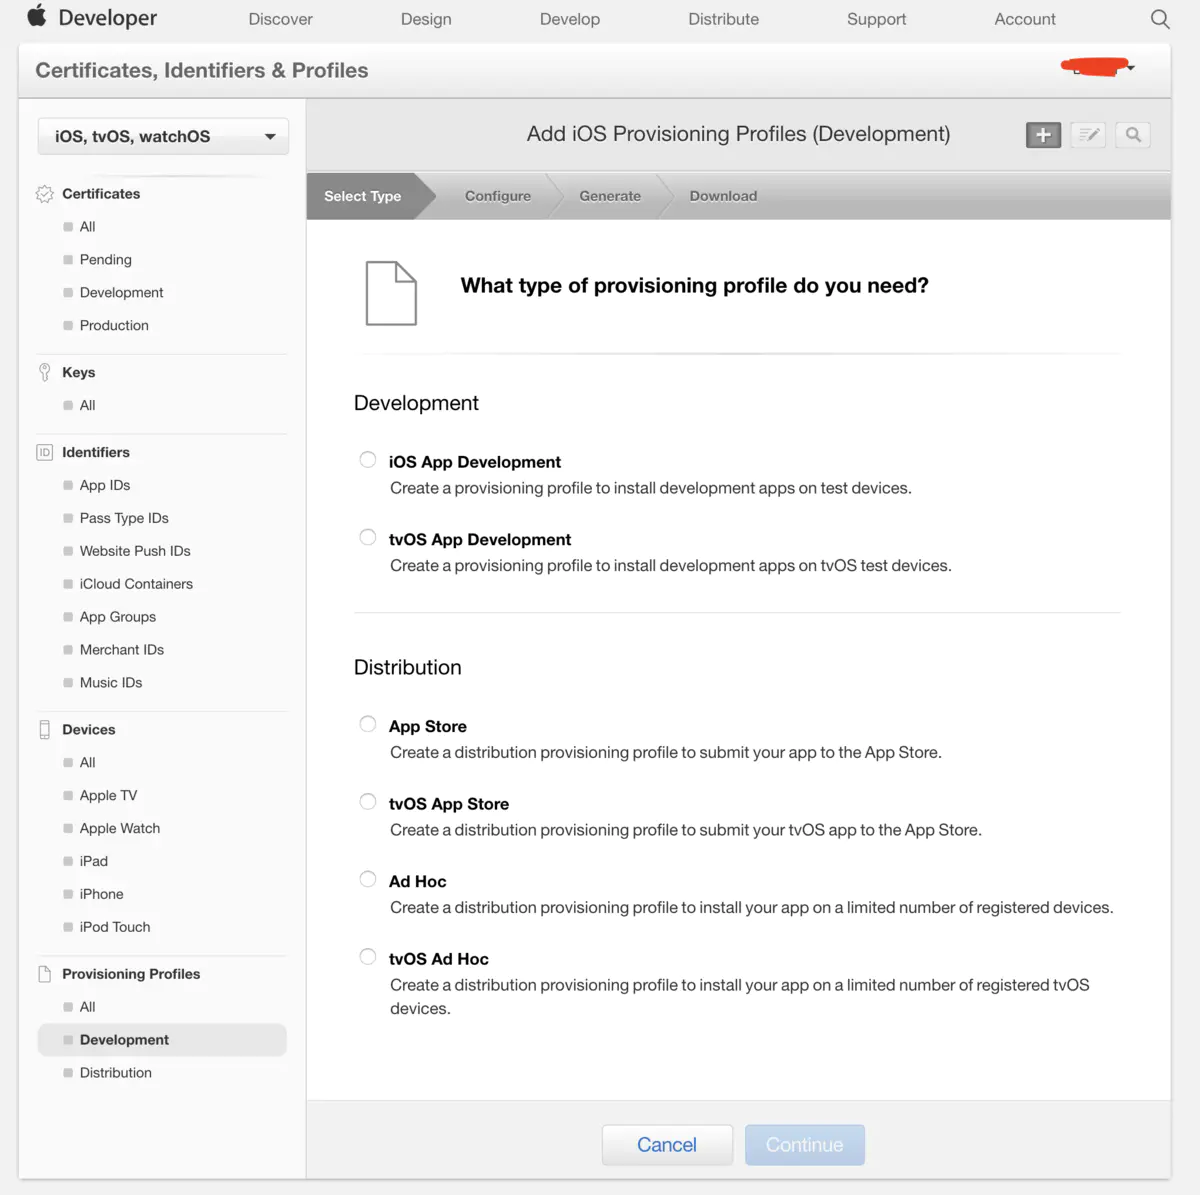Open Distribution provisioning profiles
The height and width of the screenshot is (1195, 1200).
tap(116, 1074)
